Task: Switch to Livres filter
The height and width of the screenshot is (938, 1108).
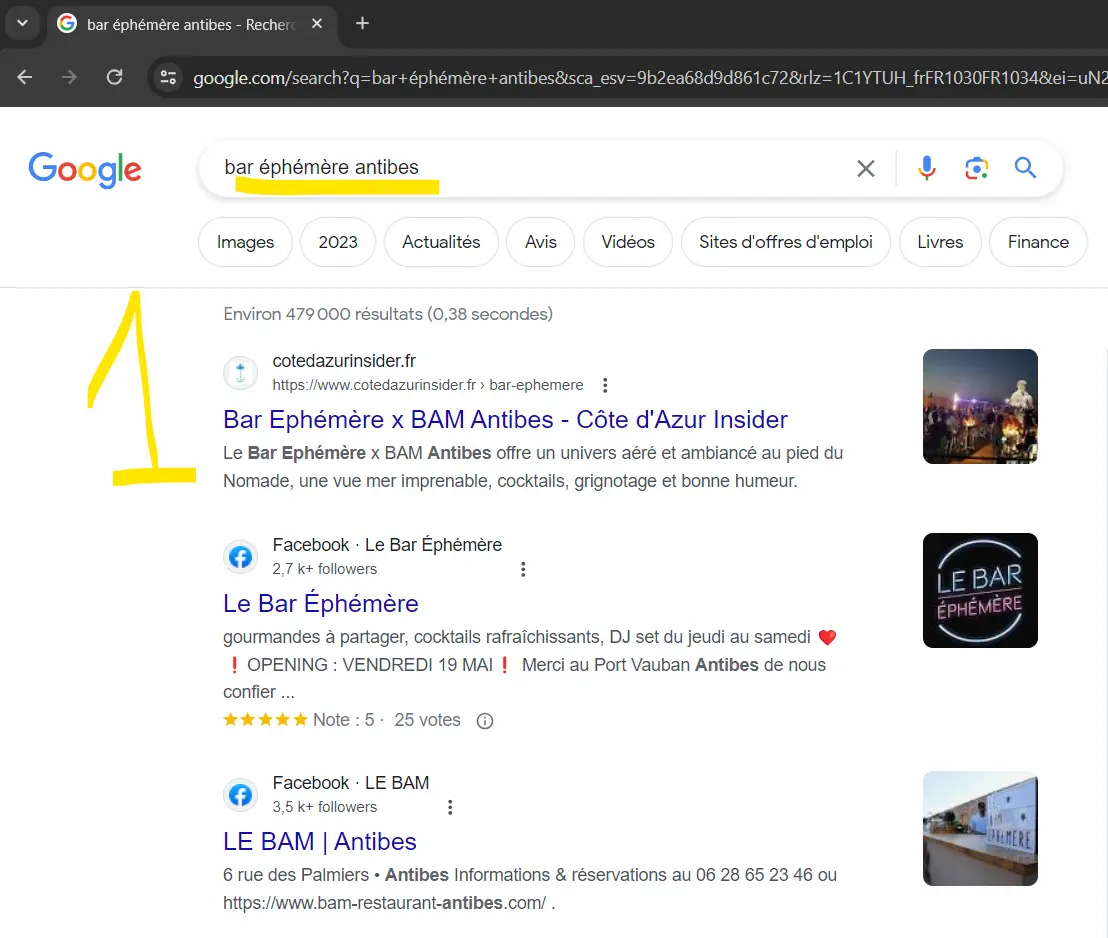Action: tap(940, 242)
